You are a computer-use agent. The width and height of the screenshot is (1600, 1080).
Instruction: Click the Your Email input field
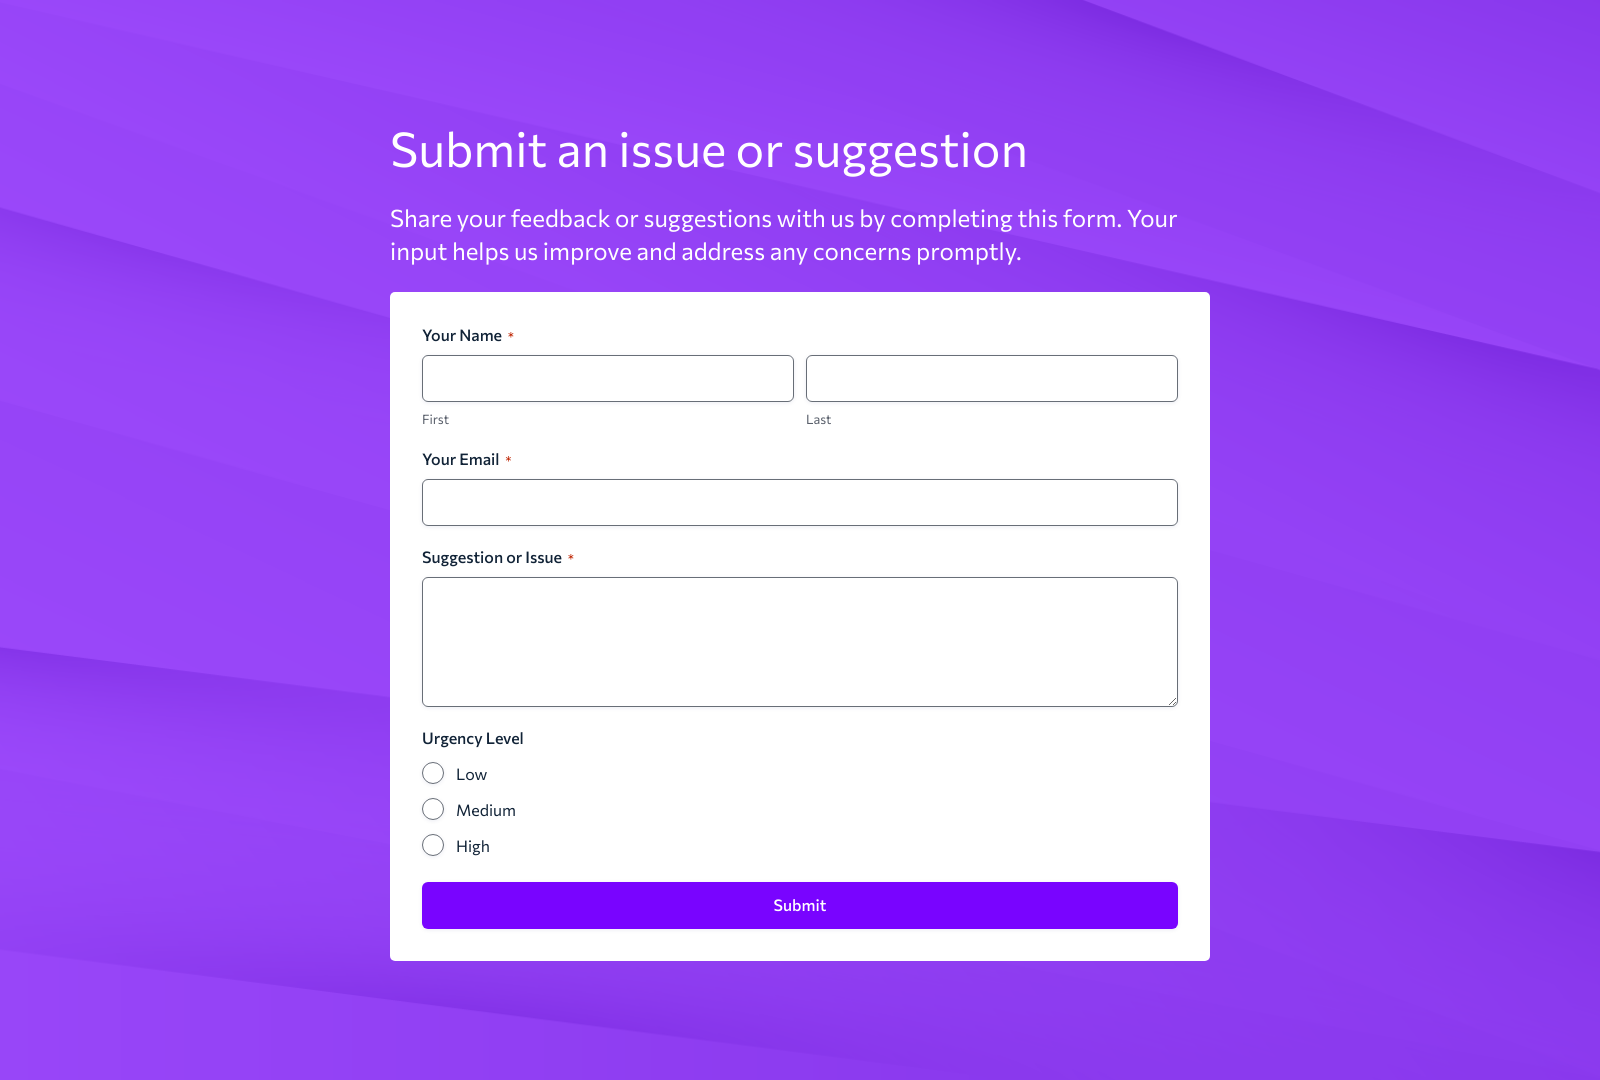[799, 502]
